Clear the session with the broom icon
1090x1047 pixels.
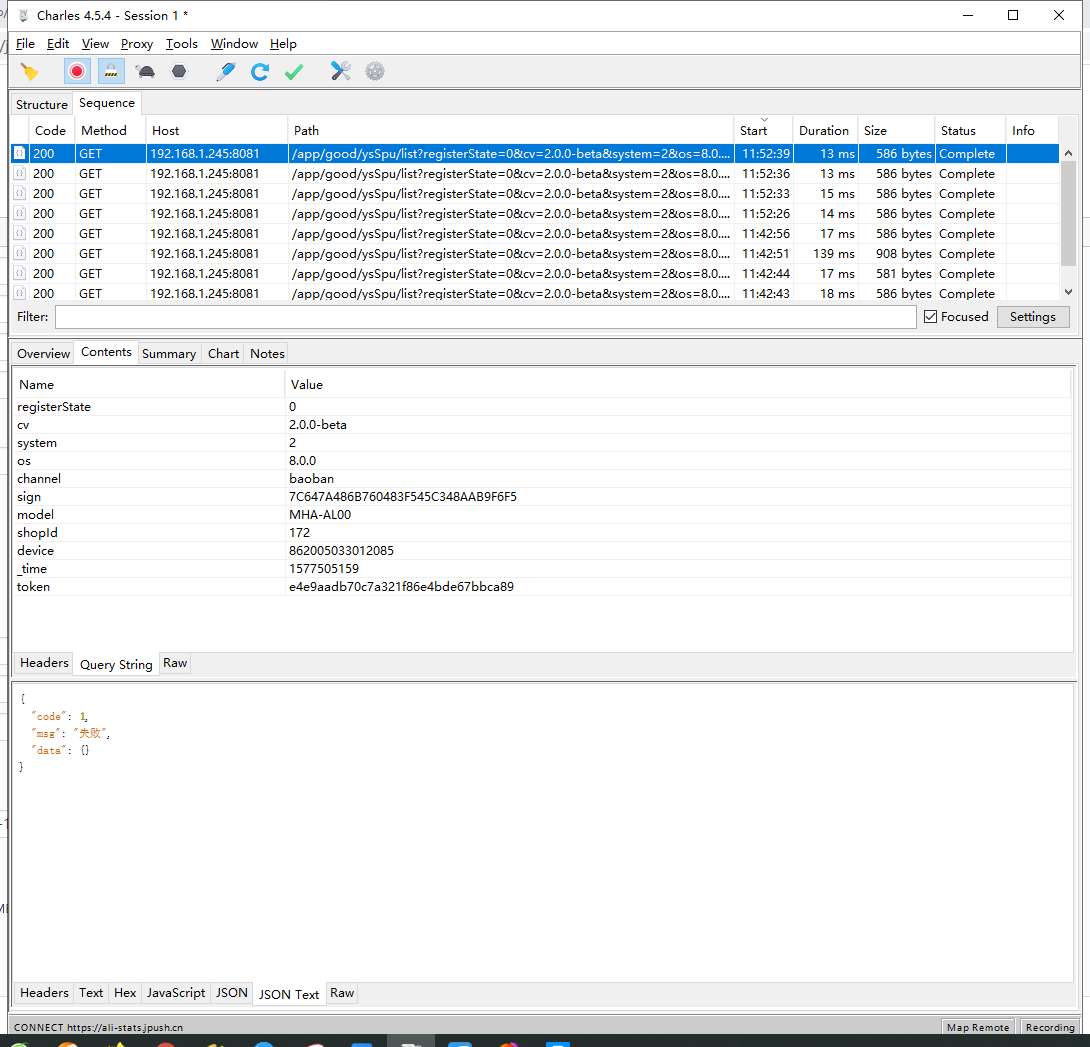[x=30, y=72]
